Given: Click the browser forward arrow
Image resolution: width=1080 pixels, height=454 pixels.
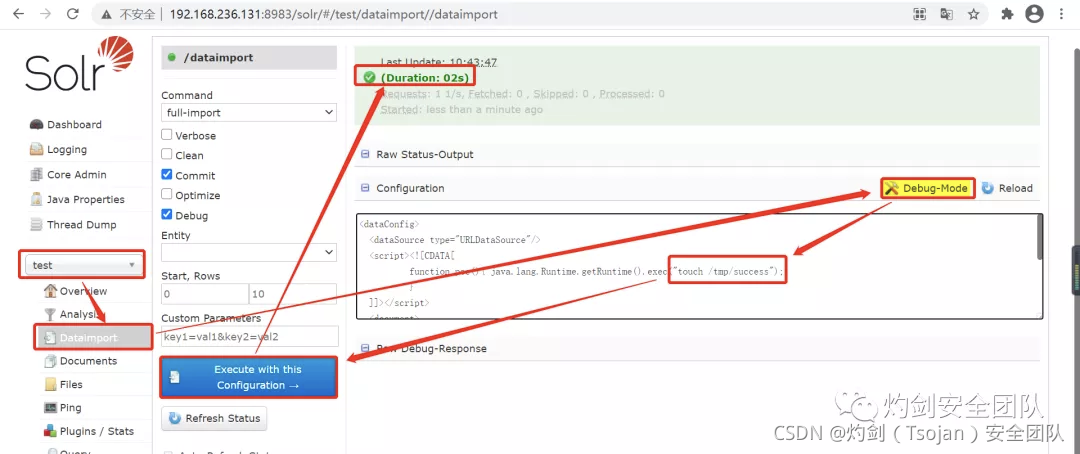Looking at the screenshot, I should pos(45,14).
